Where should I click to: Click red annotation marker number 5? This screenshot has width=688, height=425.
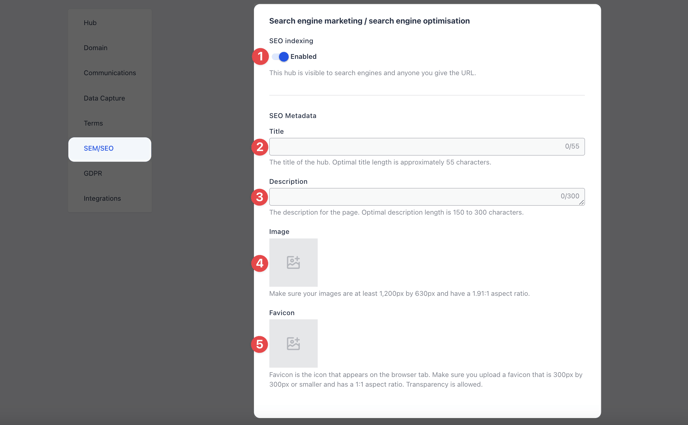point(260,344)
